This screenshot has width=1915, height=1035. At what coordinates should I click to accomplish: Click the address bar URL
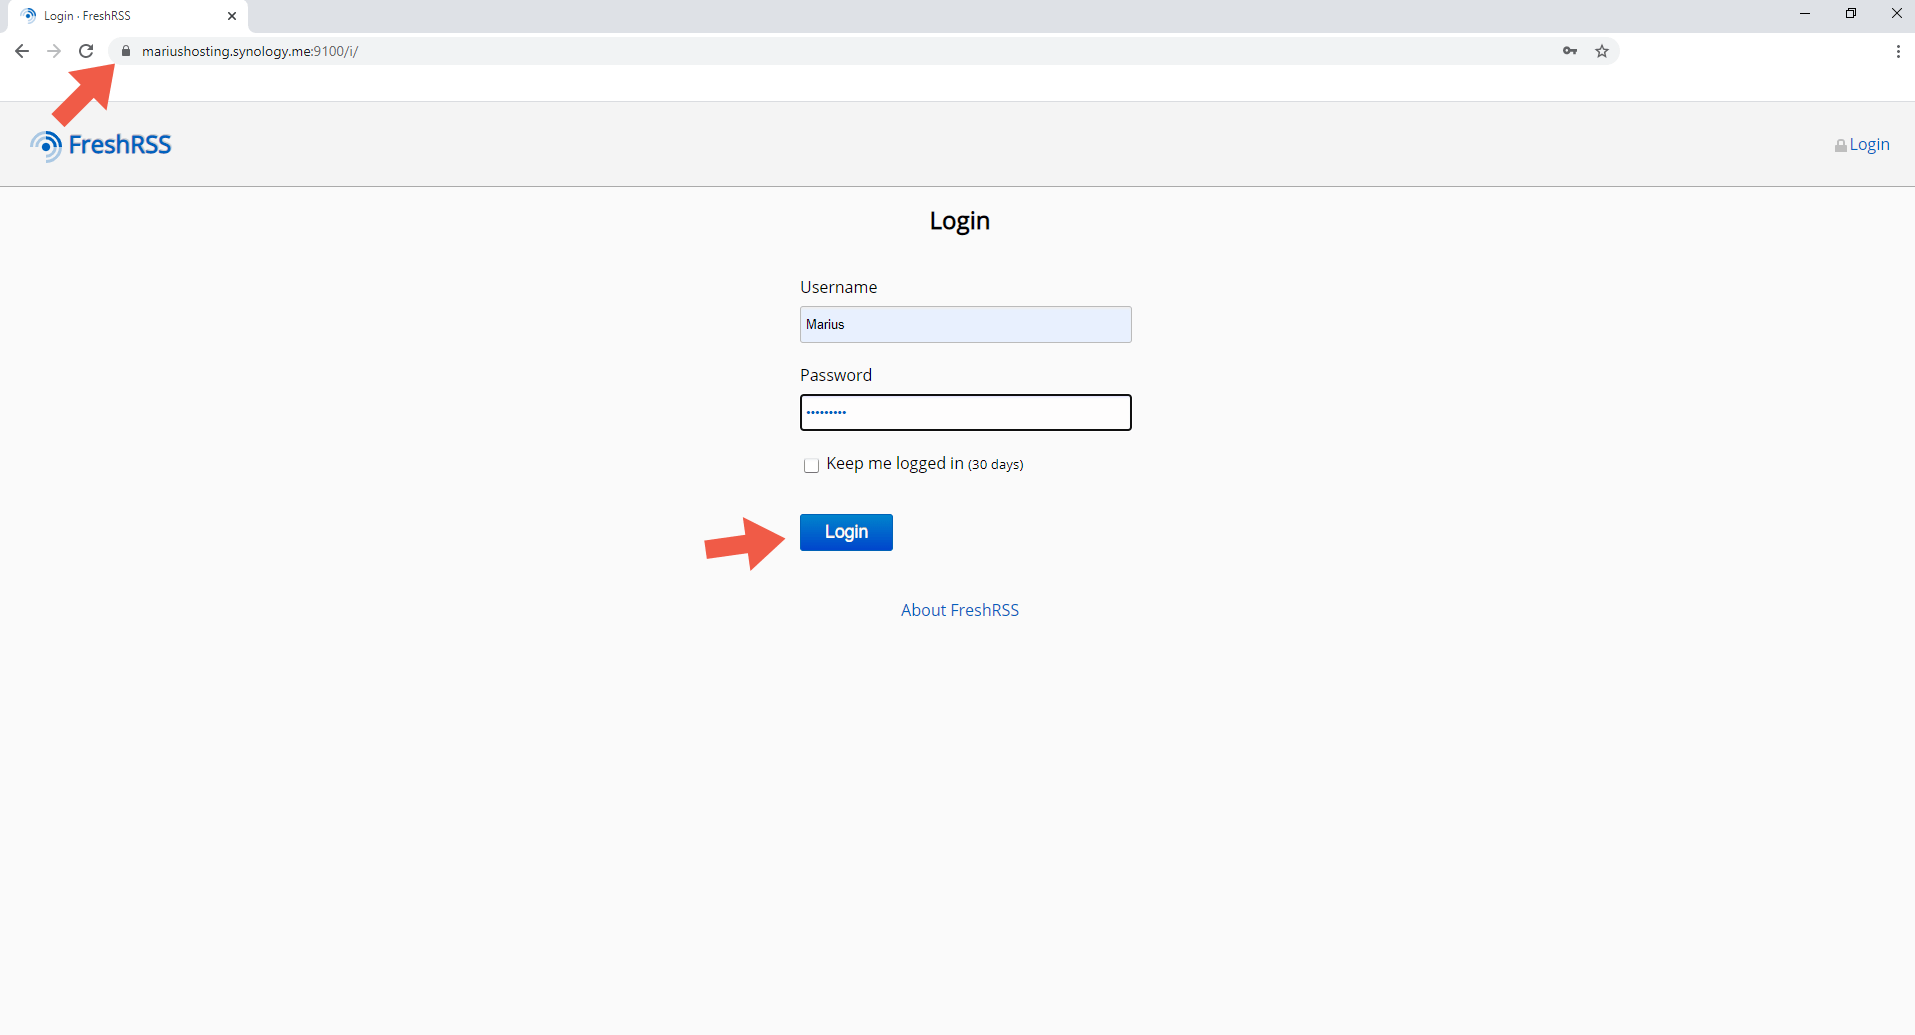[x=250, y=51]
